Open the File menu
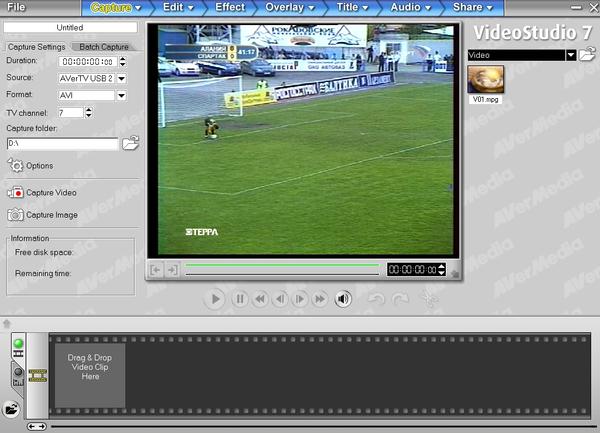Image resolution: width=600 pixels, height=433 pixels. [16, 7]
